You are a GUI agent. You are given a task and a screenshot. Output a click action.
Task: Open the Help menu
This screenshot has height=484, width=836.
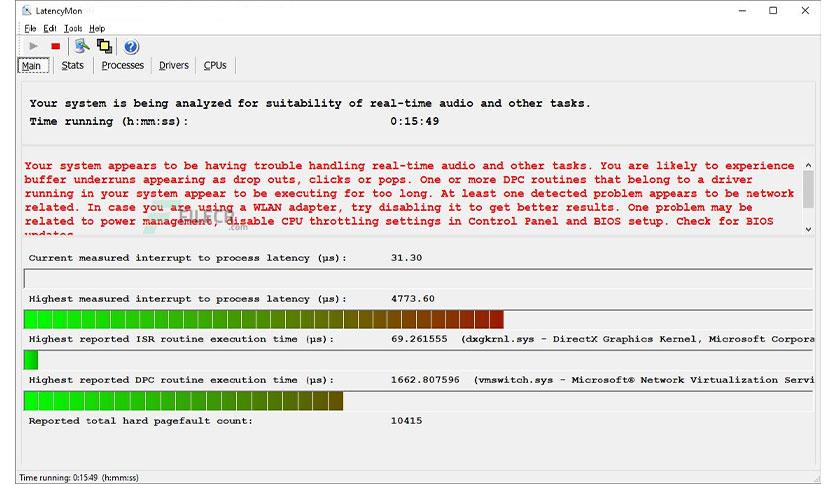coord(97,28)
